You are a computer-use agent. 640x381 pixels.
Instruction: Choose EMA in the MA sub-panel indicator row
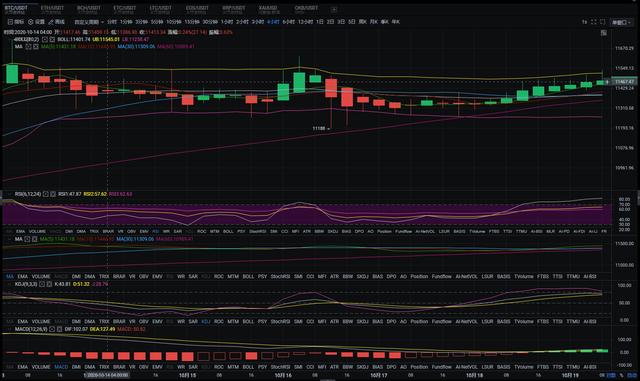(22, 276)
